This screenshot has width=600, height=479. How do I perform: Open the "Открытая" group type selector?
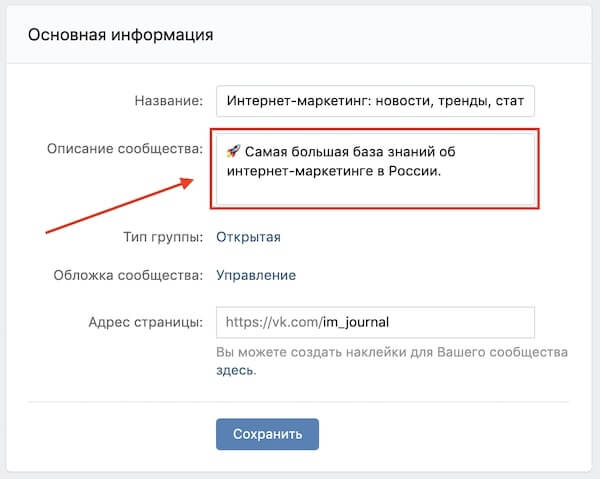(249, 237)
